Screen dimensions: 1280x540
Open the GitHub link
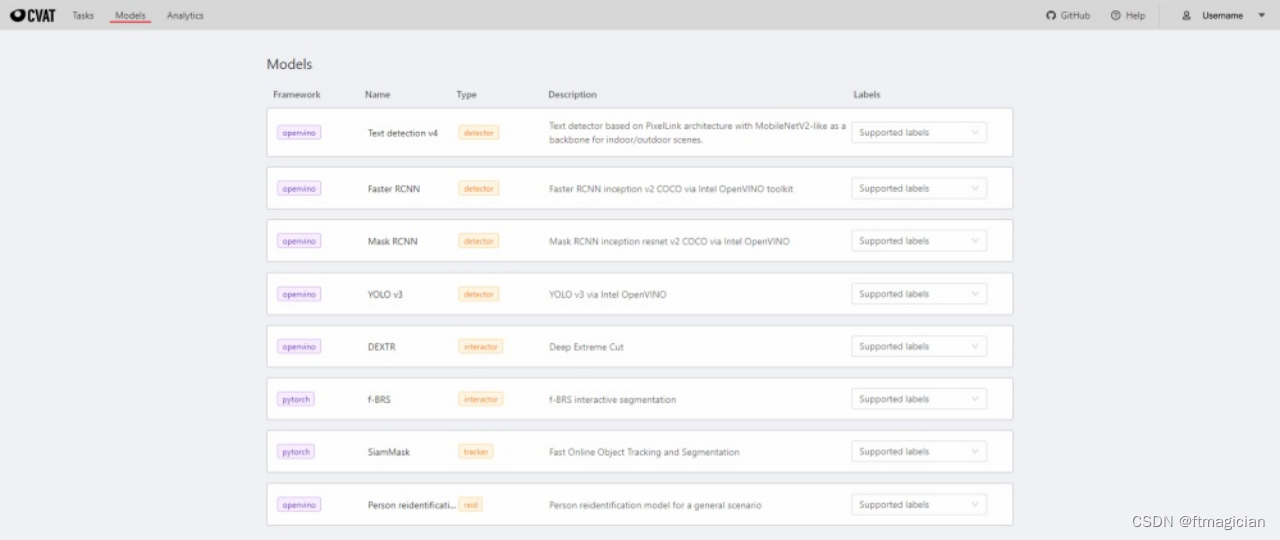(x=1068, y=16)
